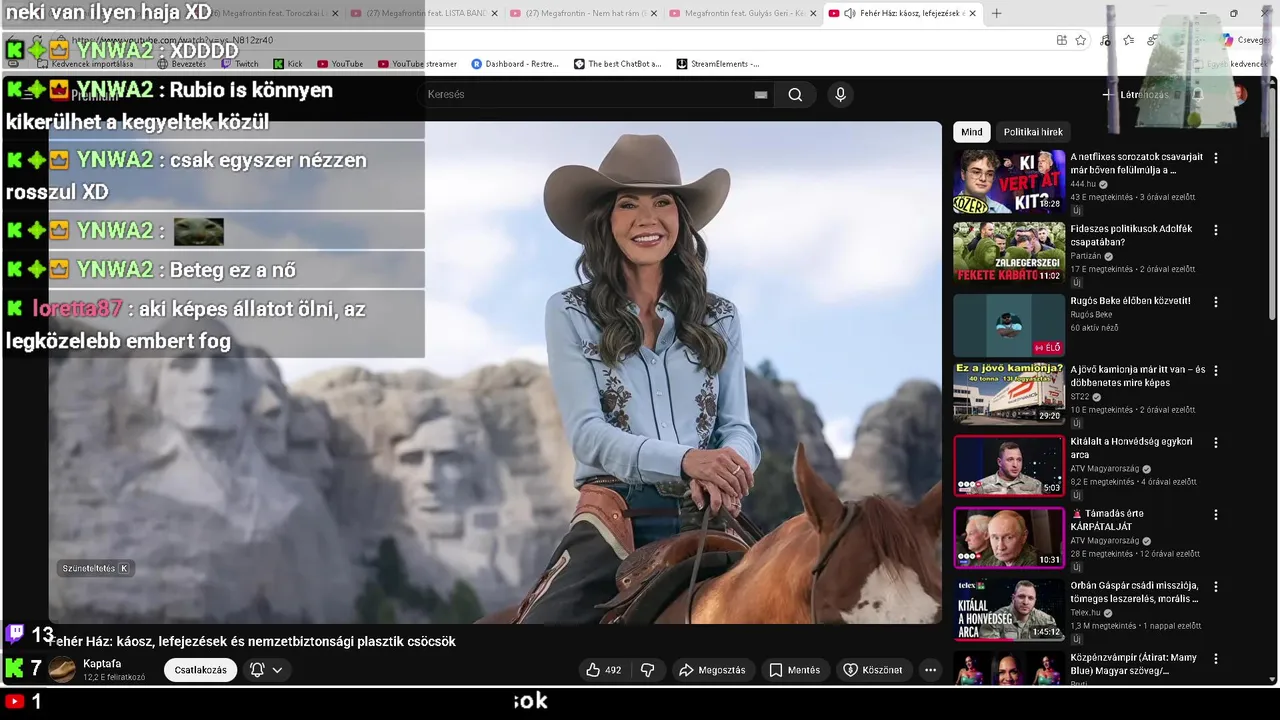Open browser split-view icon in address bar
The image size is (1280, 720).
(x=1061, y=40)
